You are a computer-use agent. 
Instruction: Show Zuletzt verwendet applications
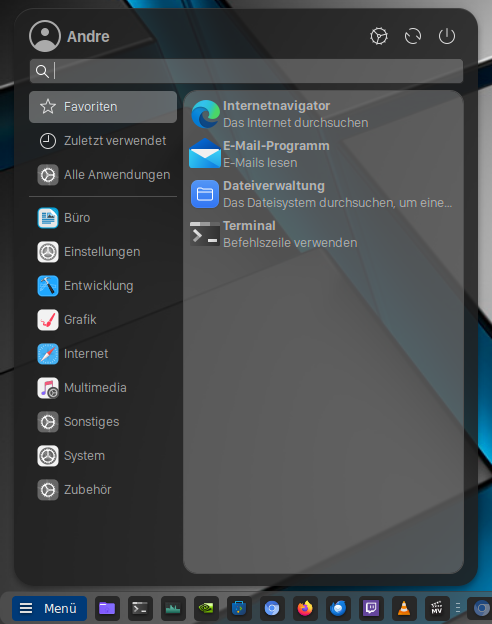(x=103, y=141)
